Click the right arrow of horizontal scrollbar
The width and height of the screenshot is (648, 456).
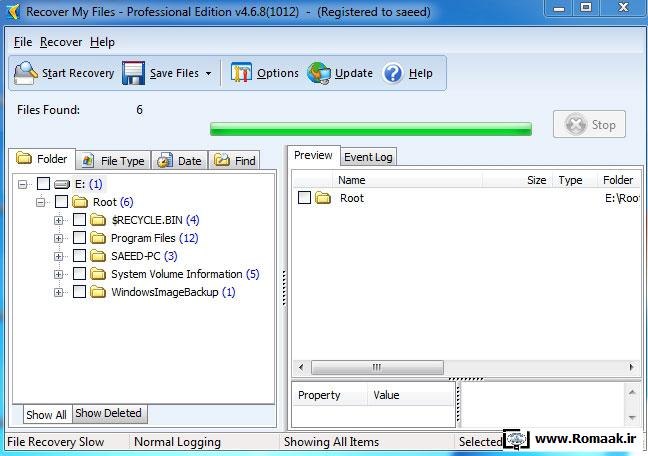pyautogui.click(x=631, y=367)
